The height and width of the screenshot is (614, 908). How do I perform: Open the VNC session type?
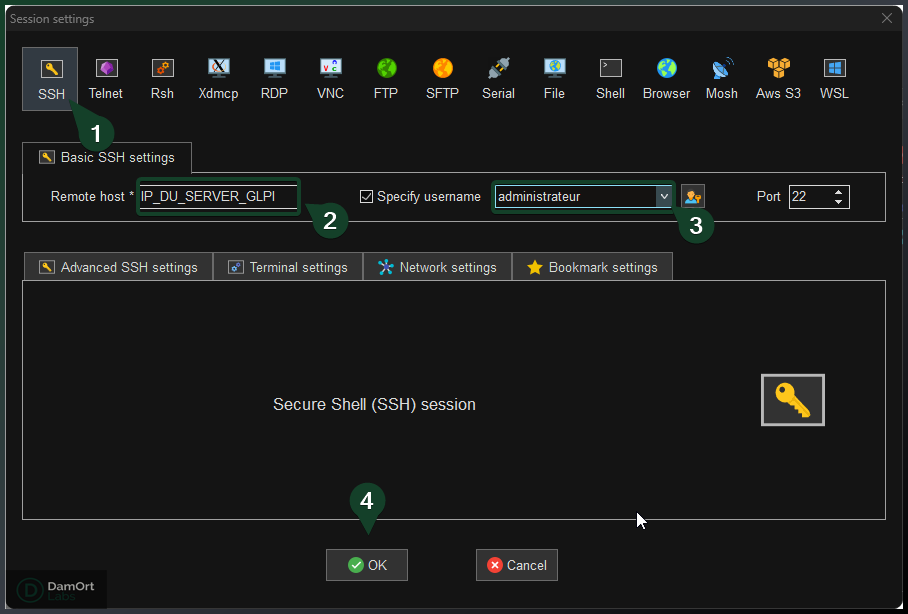tap(330, 78)
